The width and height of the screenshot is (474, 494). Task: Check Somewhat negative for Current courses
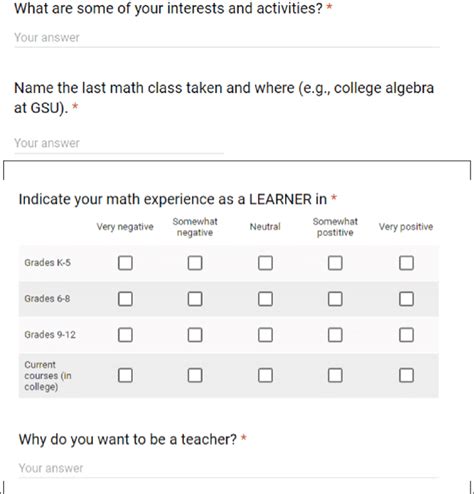(x=195, y=376)
